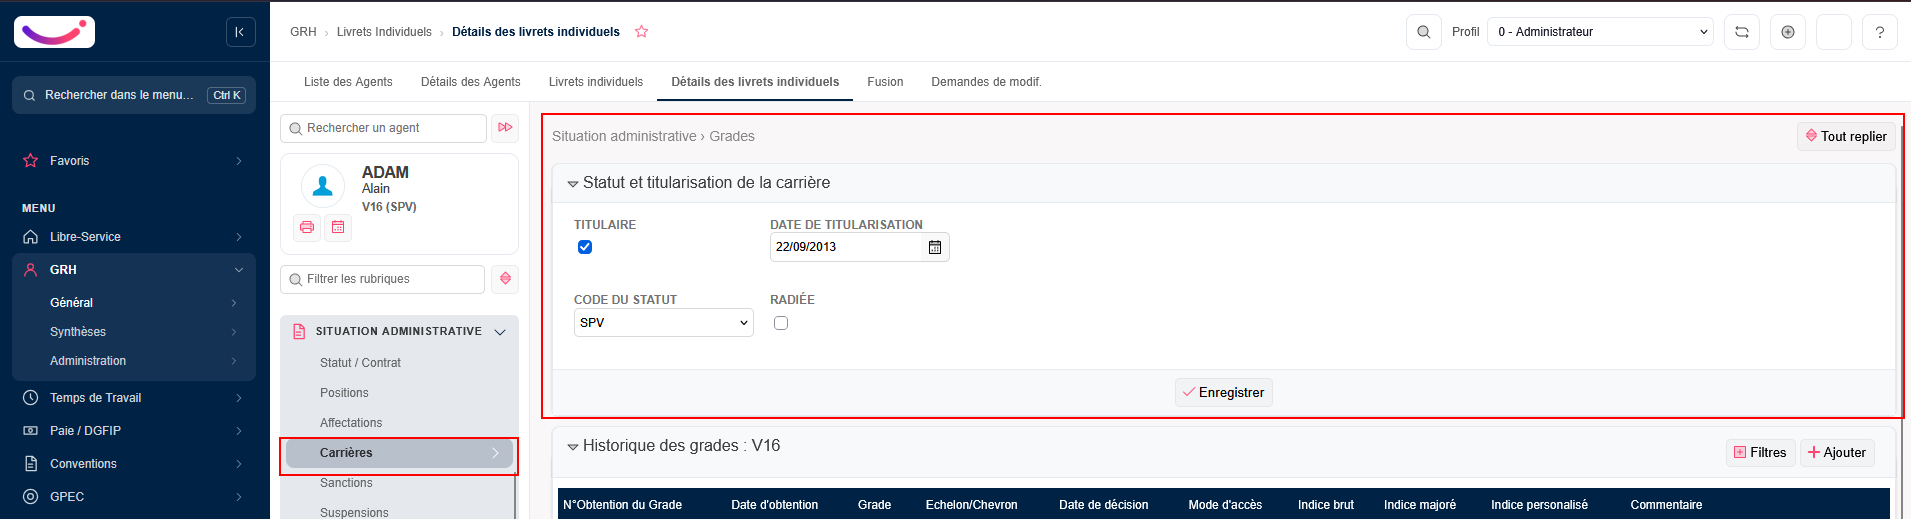The height and width of the screenshot is (519, 1911).
Task: Open the Statut / Contrat rubric
Action: click(360, 363)
